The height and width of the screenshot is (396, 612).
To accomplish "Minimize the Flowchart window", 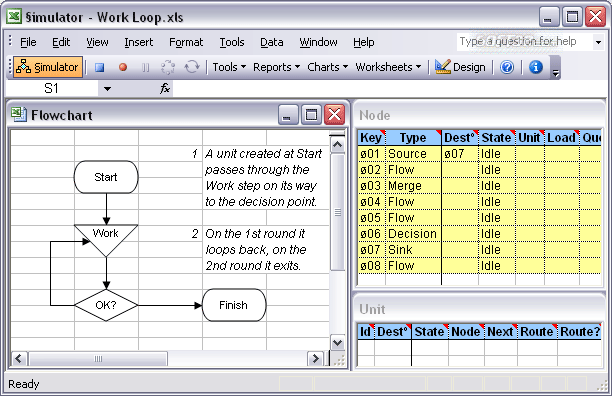I will (x=288, y=115).
